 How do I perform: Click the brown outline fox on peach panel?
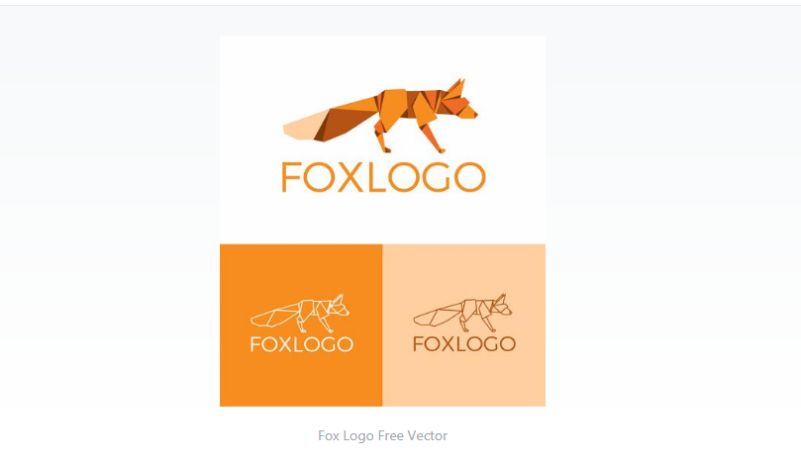tap(463, 313)
